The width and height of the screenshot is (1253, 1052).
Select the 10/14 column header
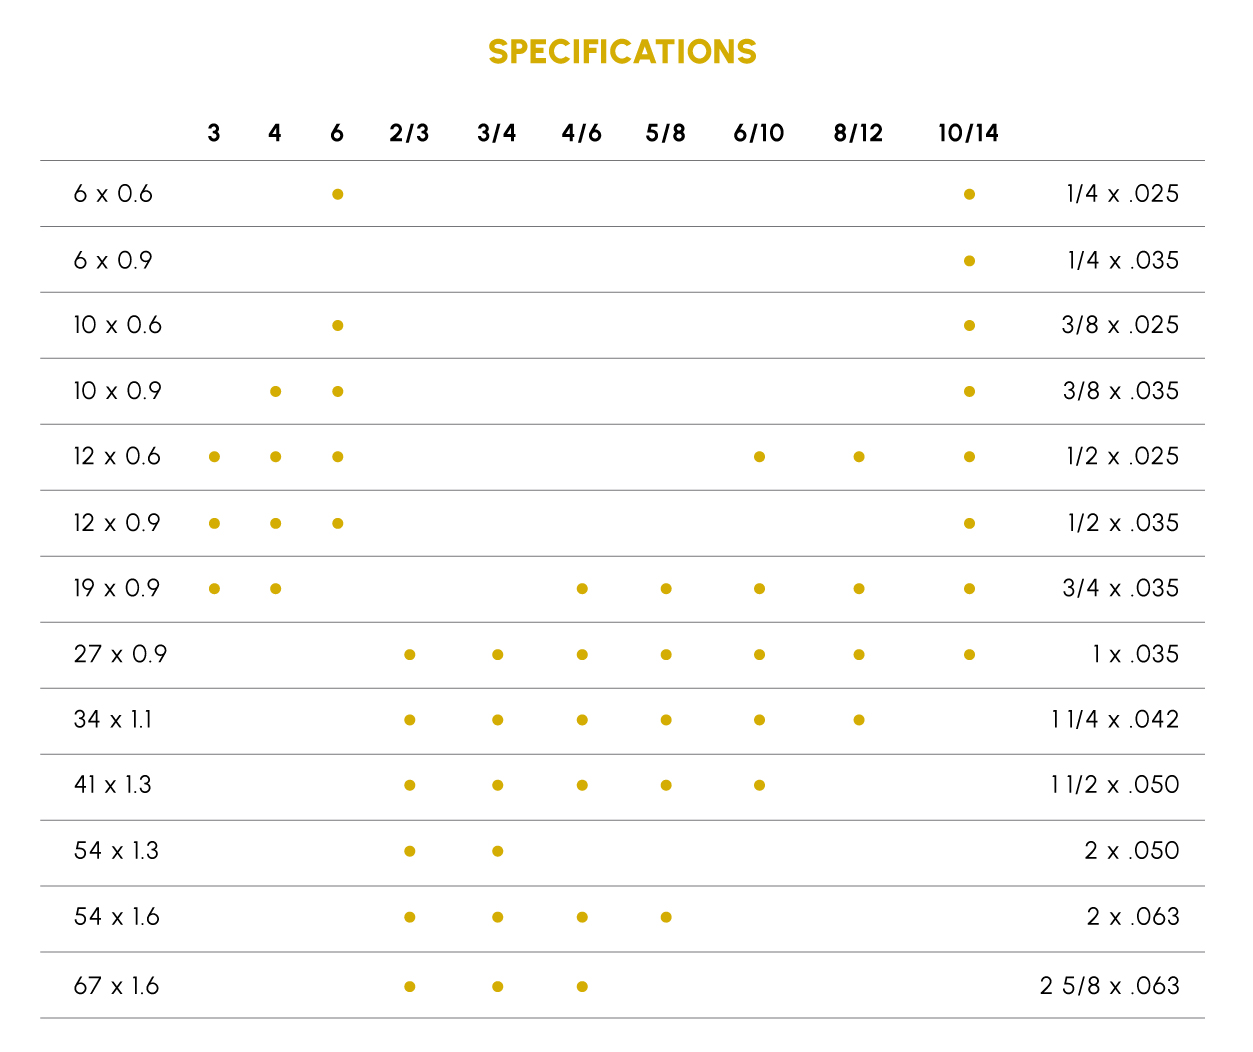pos(968,133)
